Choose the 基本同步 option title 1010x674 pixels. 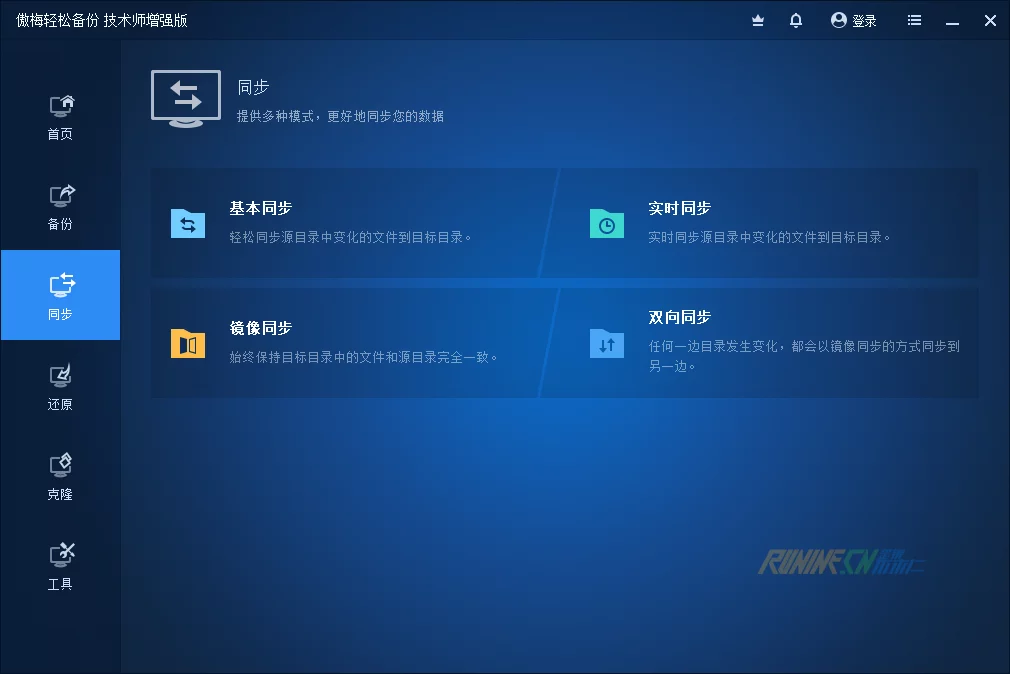pos(260,208)
